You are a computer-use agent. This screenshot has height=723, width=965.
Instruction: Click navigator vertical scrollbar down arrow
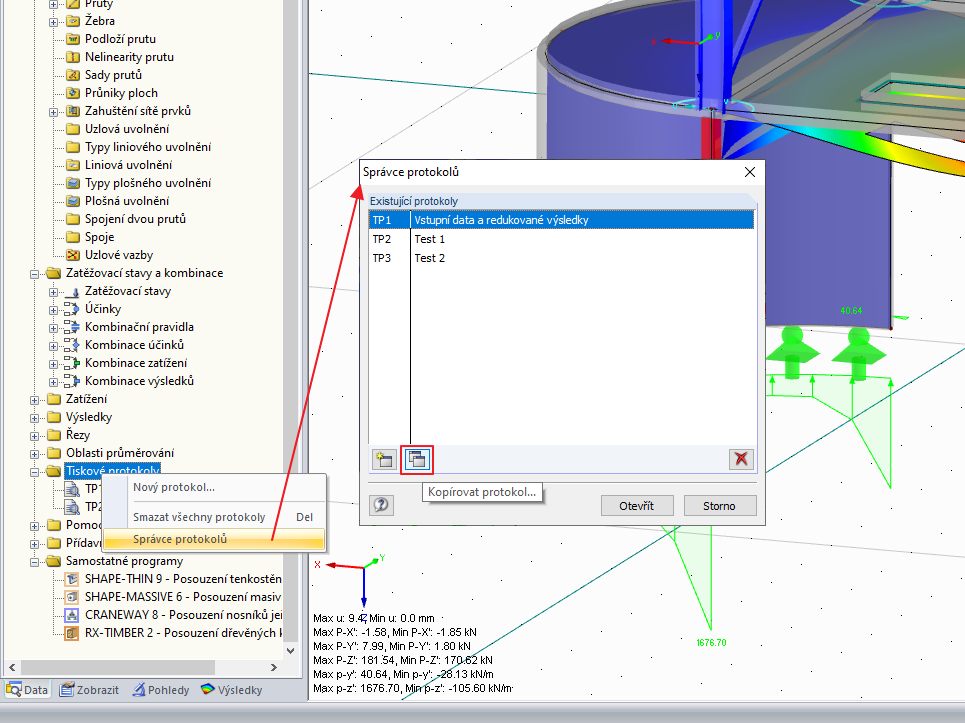point(291,650)
